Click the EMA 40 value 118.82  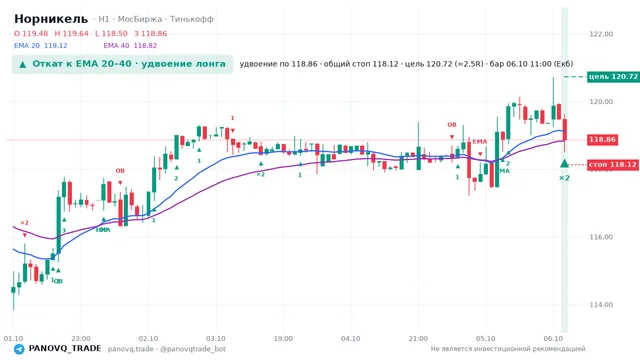pyautogui.click(x=145, y=46)
